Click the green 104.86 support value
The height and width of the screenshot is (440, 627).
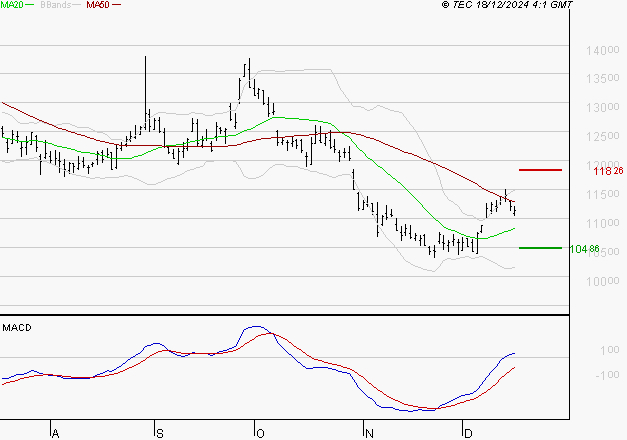click(x=584, y=249)
